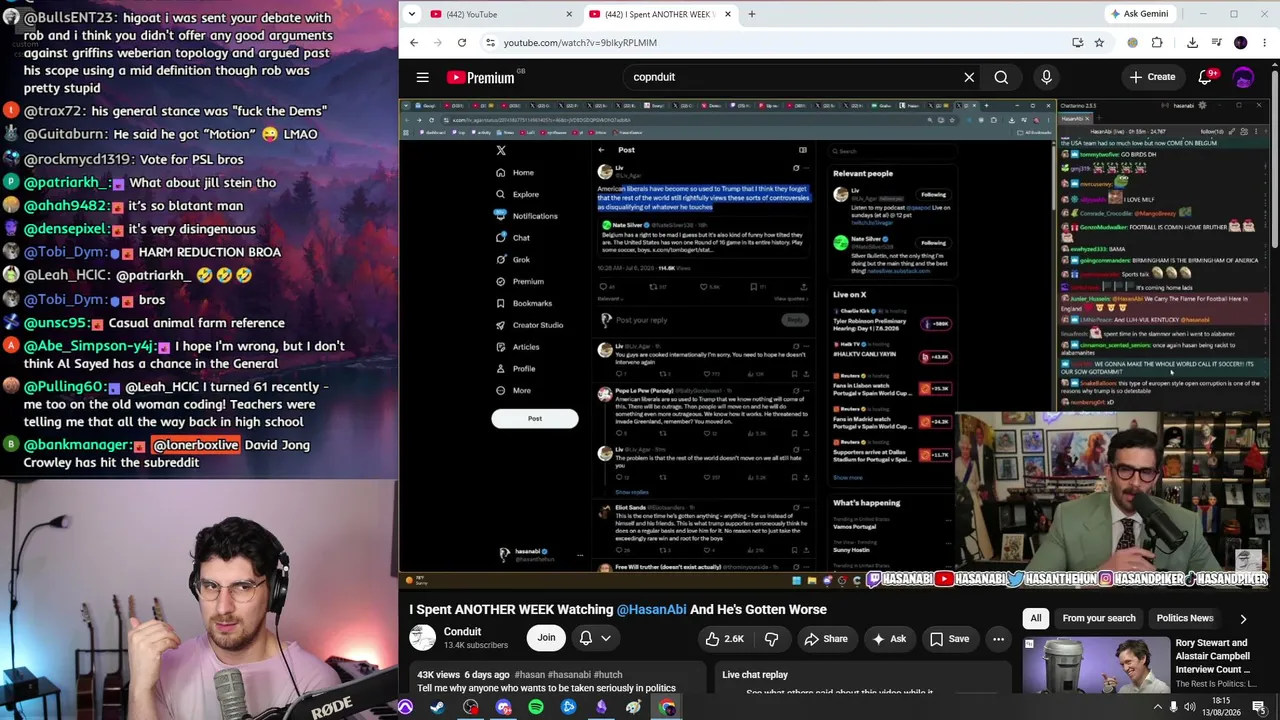1280x720 pixels.
Task: Select chat username '@rockmycd1319'
Action: coord(77,159)
